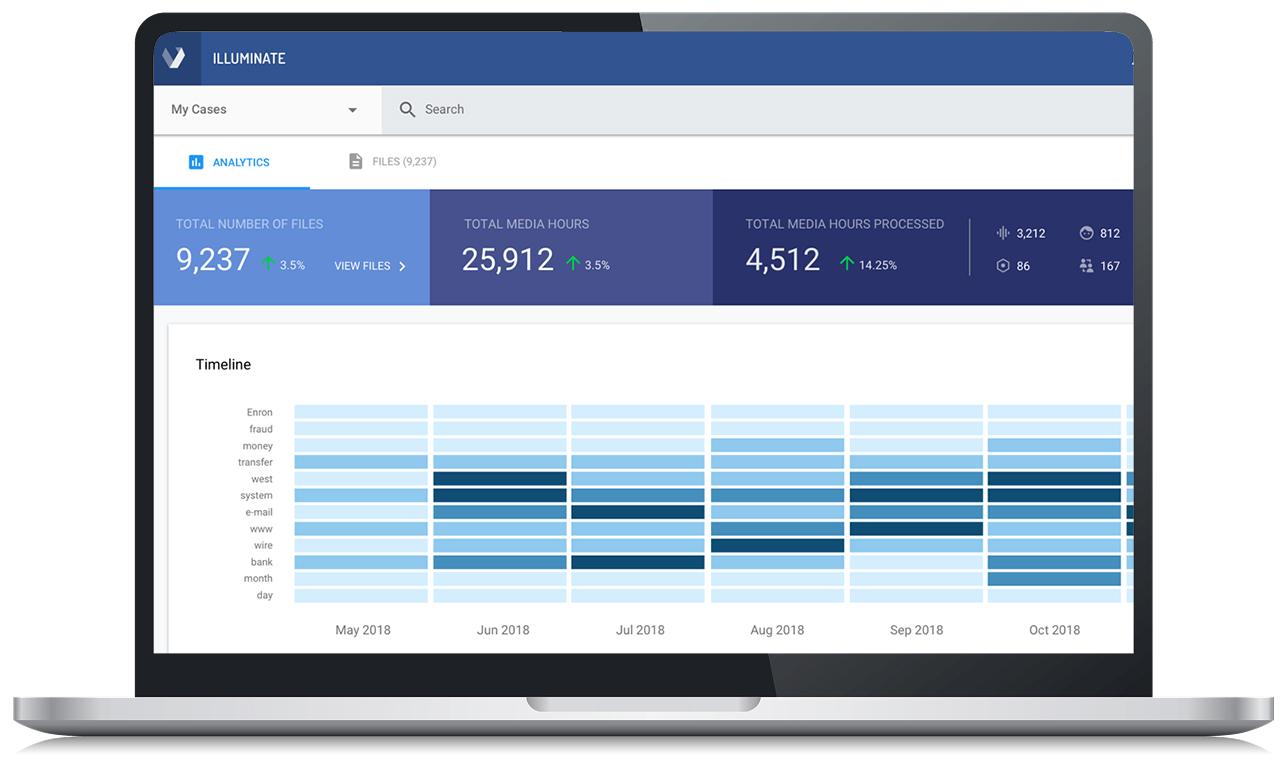Click the Illuminate logo icon
1280x760 pixels.
174,58
